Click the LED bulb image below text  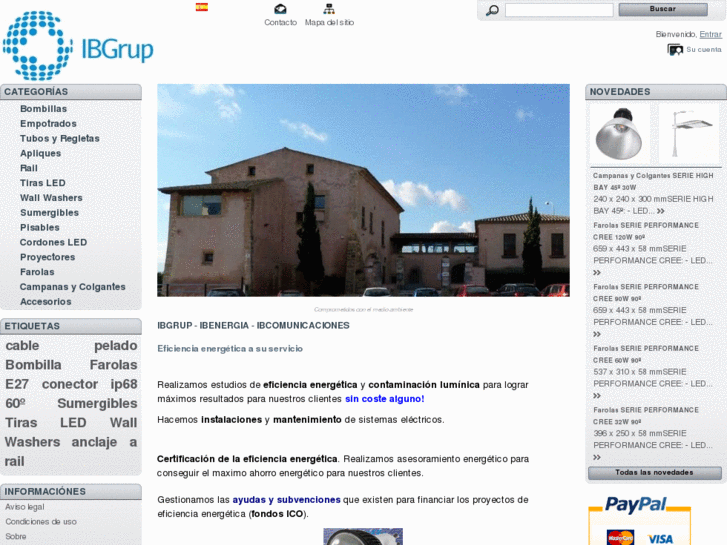click(363, 537)
